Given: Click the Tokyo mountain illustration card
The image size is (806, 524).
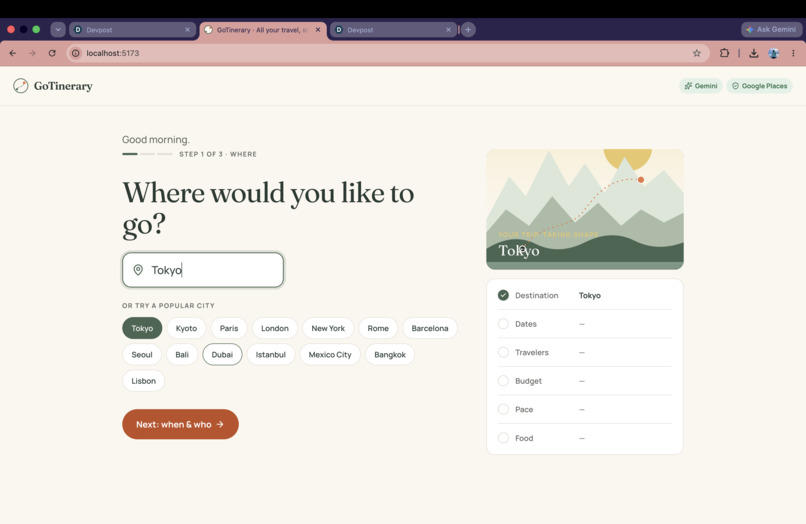Looking at the screenshot, I should [x=585, y=209].
